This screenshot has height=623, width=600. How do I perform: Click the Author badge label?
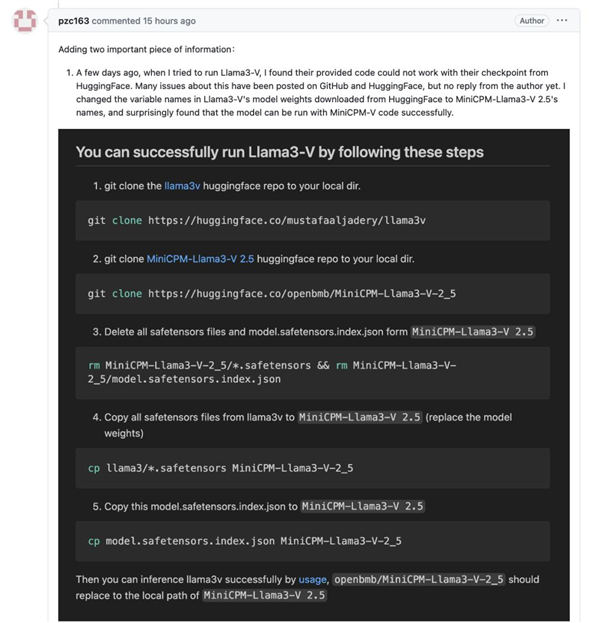click(x=531, y=20)
